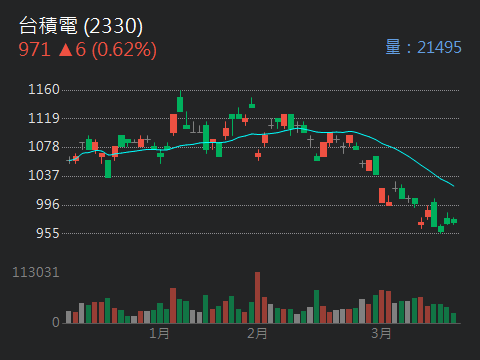This screenshot has width=480, height=360.
Task: Click the volume axis zero label
Action: 56,322
